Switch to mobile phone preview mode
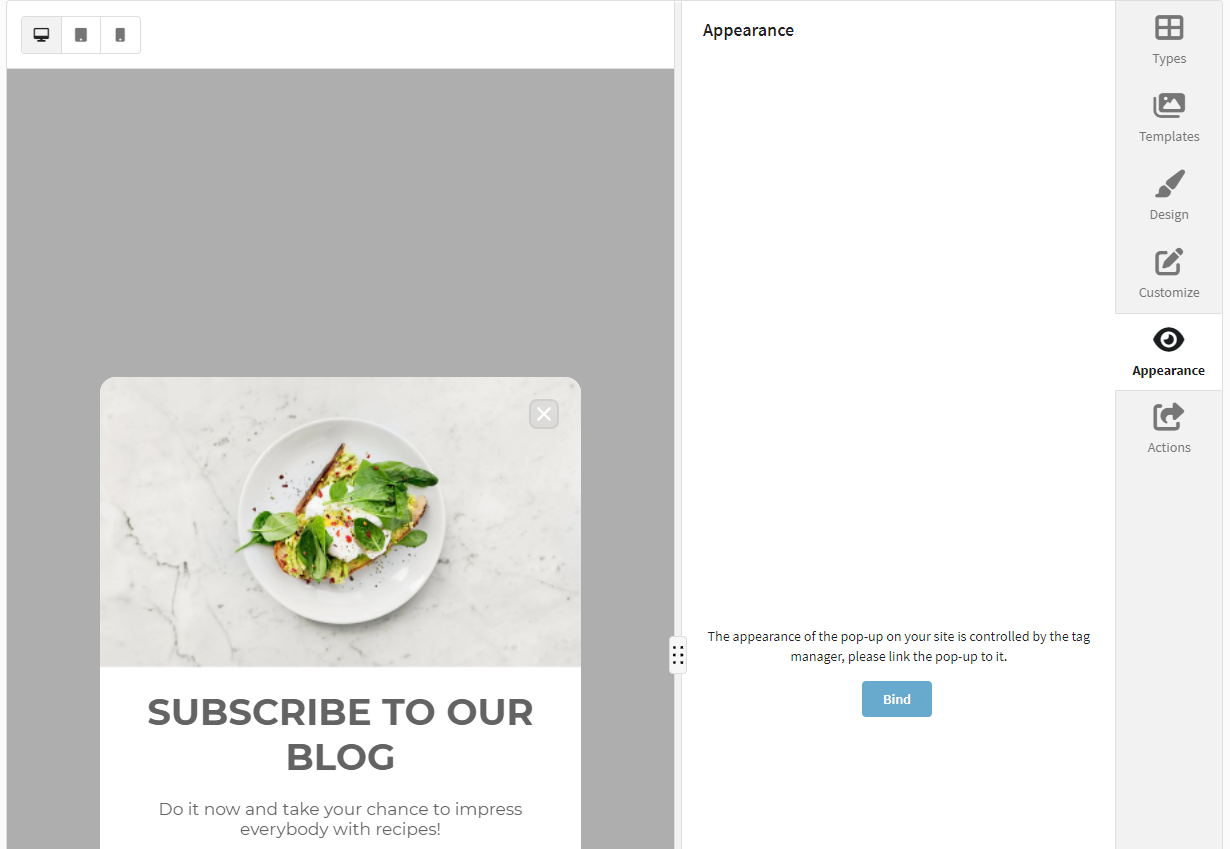Screen dimensions: 1230x849 click(120, 35)
